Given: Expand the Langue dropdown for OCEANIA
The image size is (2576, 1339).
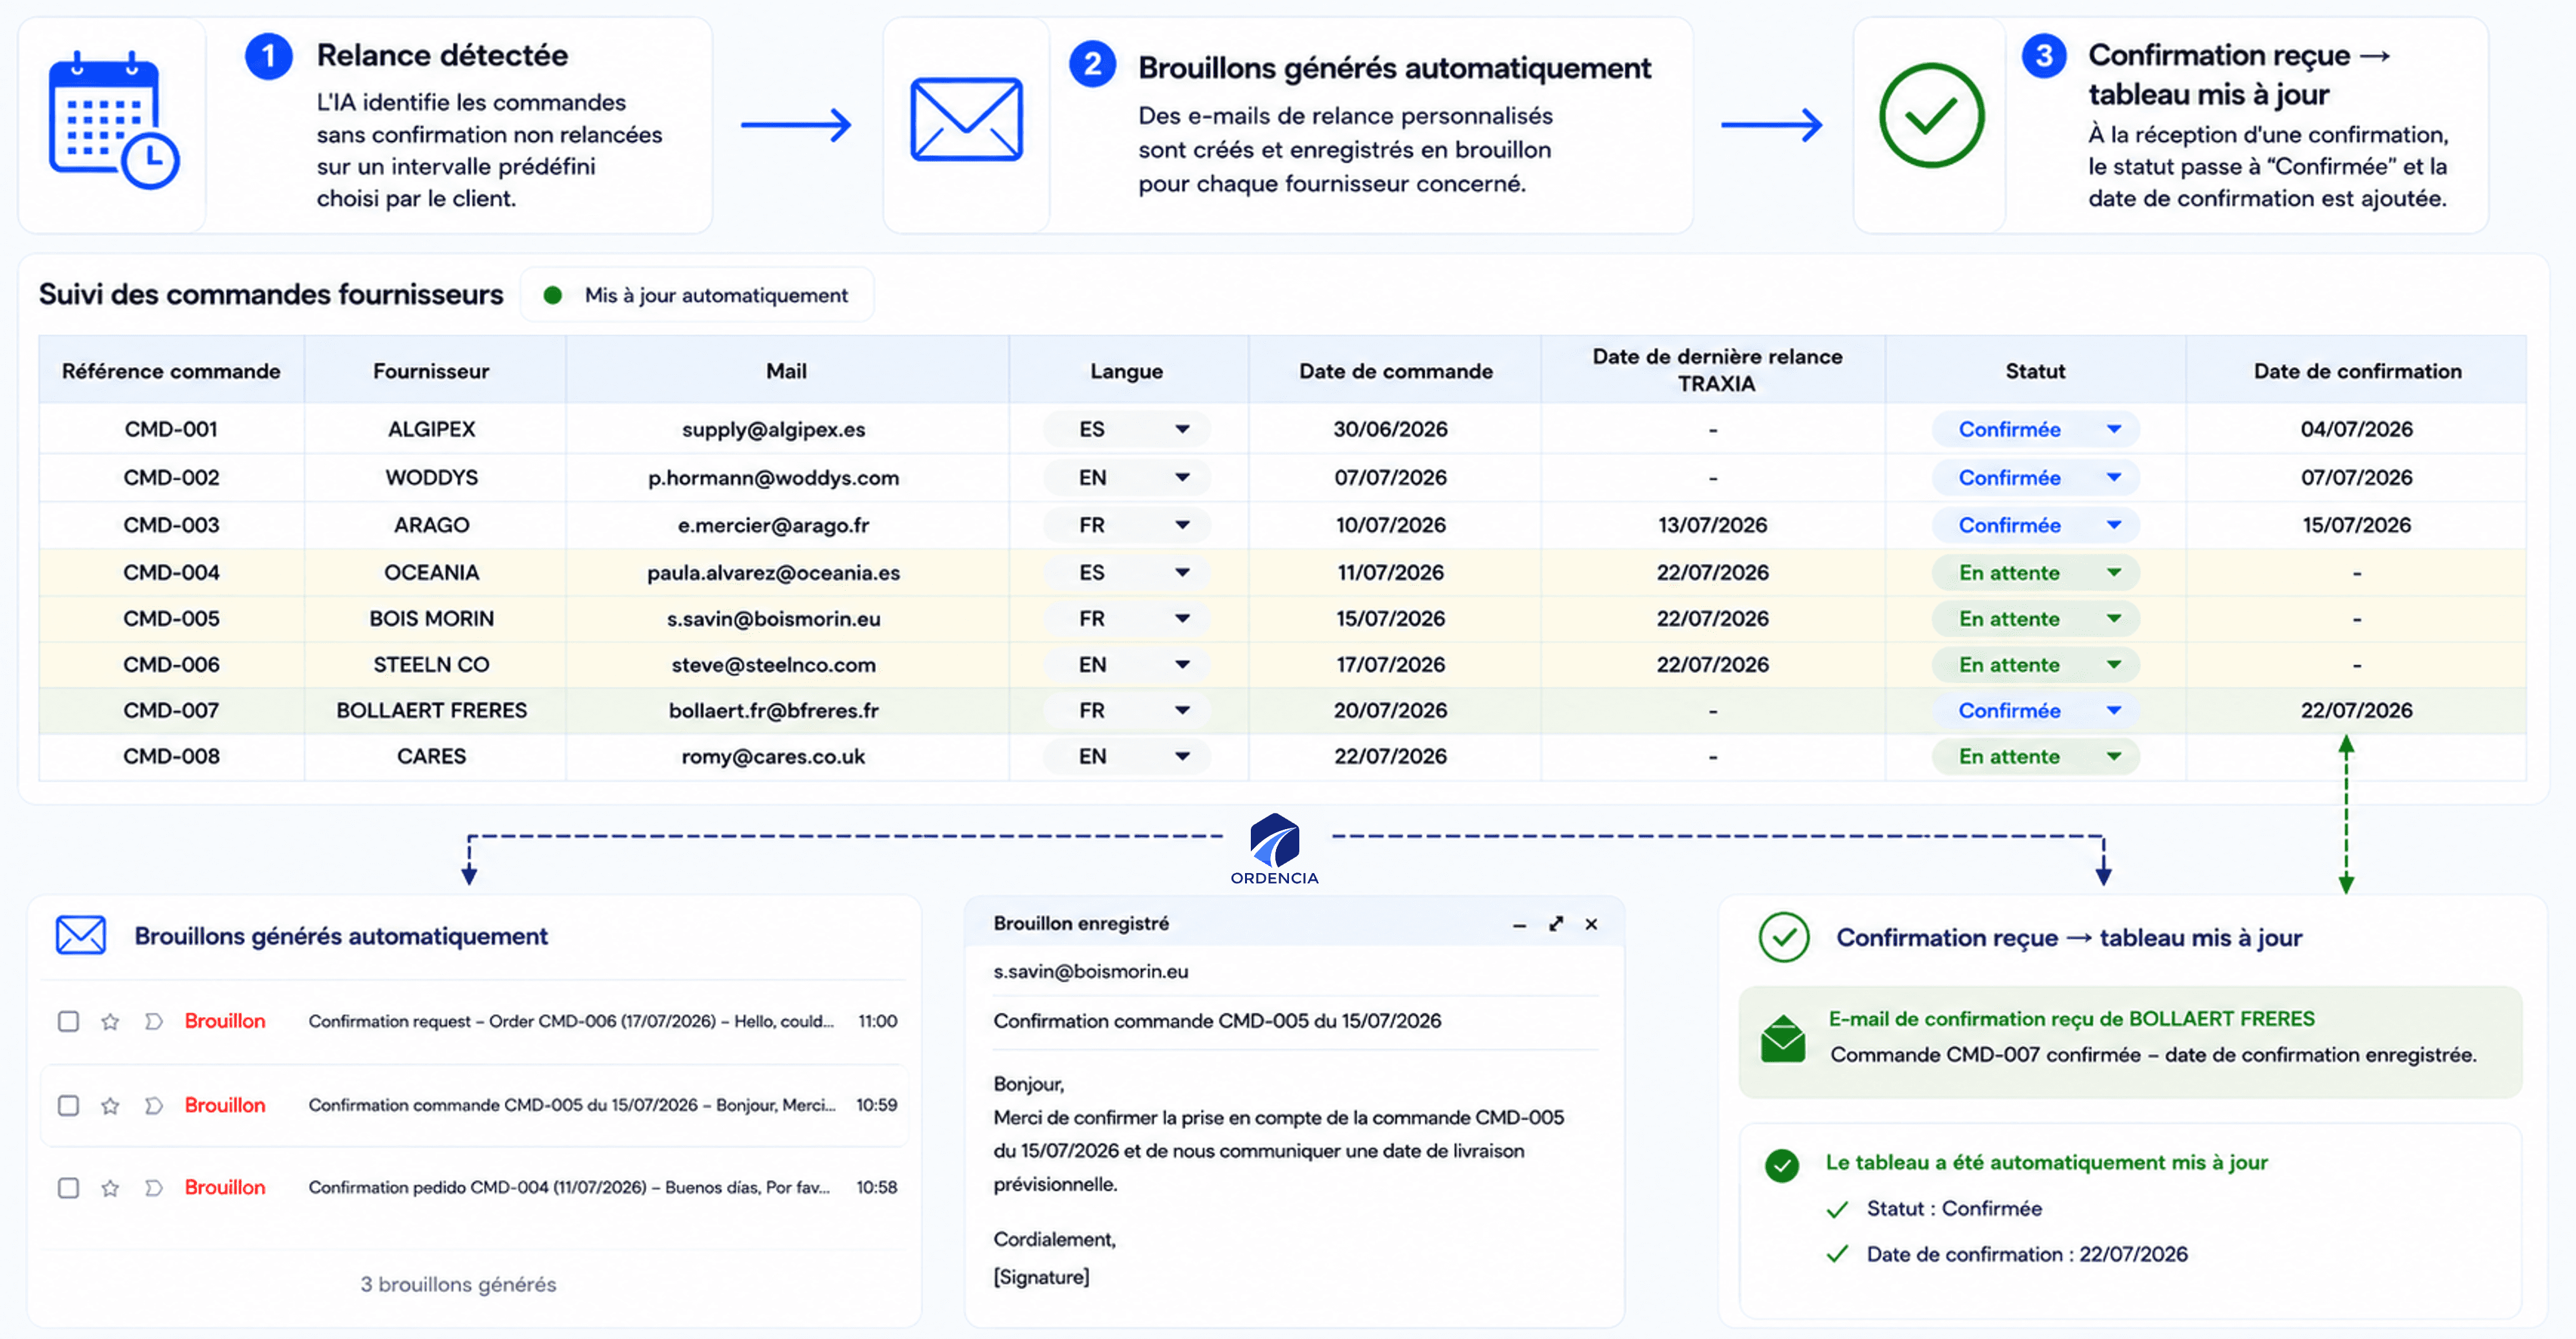Looking at the screenshot, I should click(x=1127, y=573).
